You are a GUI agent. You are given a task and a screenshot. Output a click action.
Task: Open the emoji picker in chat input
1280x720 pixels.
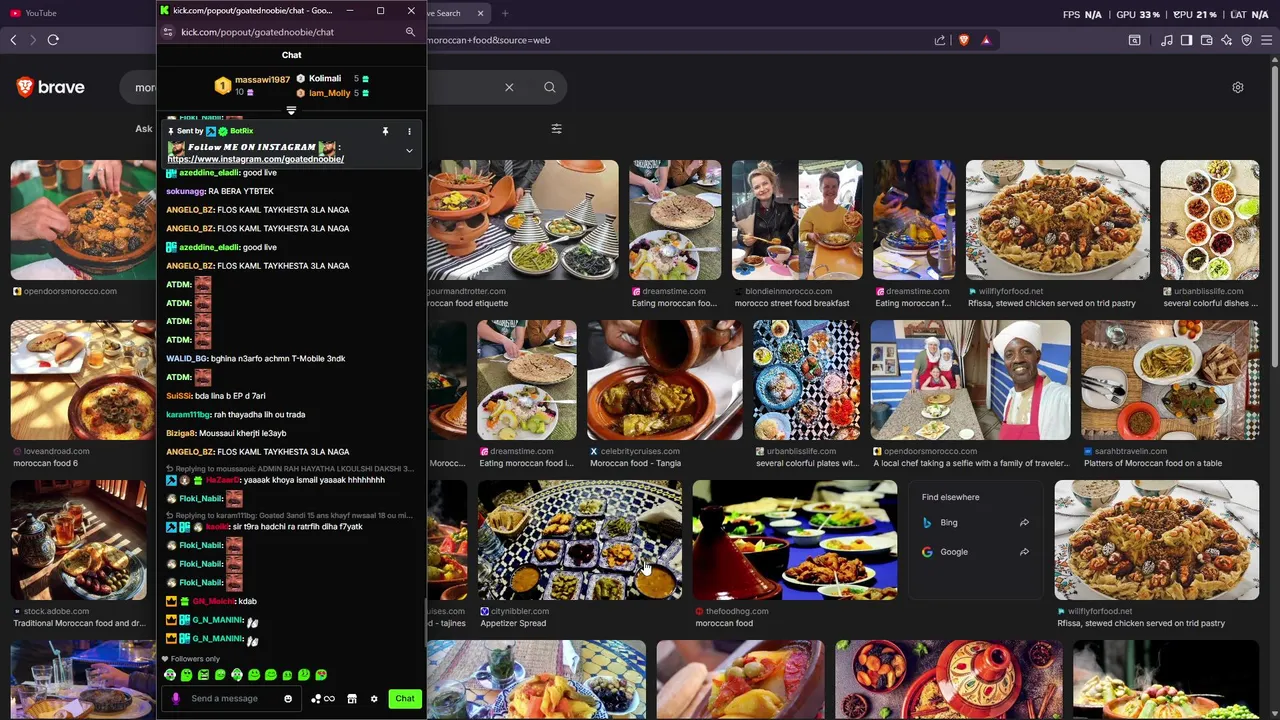click(x=288, y=699)
